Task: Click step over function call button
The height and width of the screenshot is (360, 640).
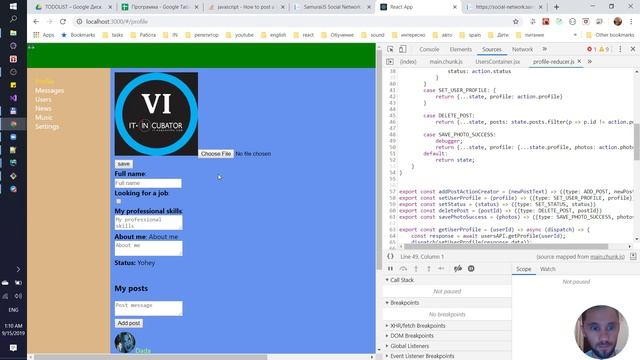Action: [x=403, y=269]
